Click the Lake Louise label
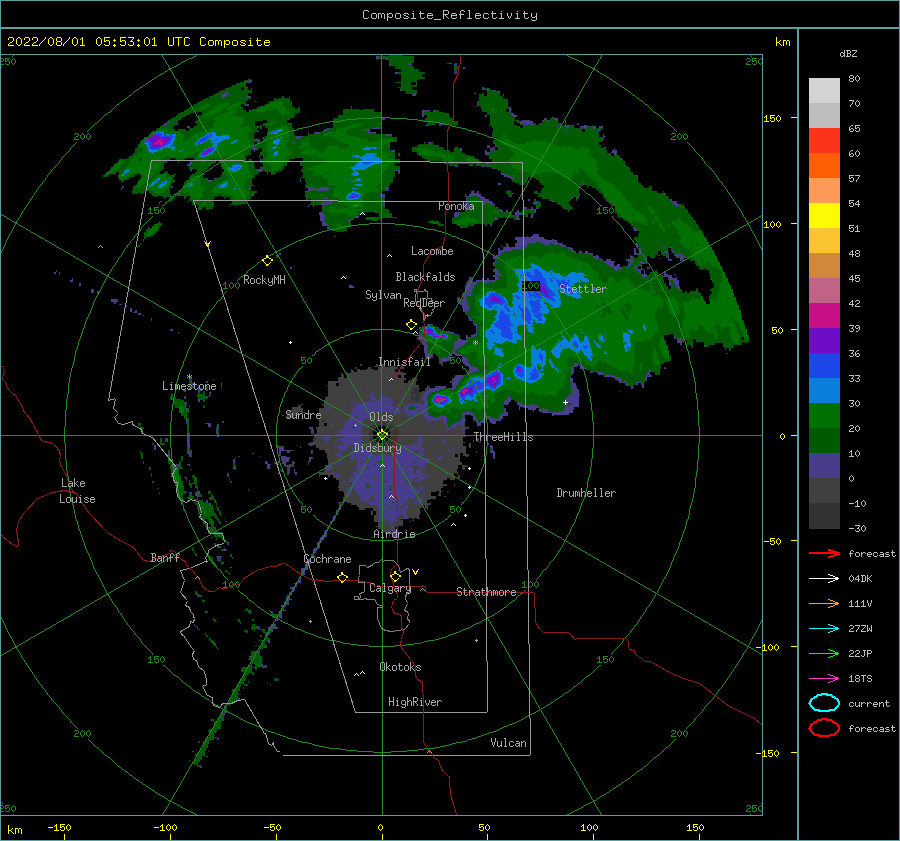The image size is (900, 841). [77, 491]
